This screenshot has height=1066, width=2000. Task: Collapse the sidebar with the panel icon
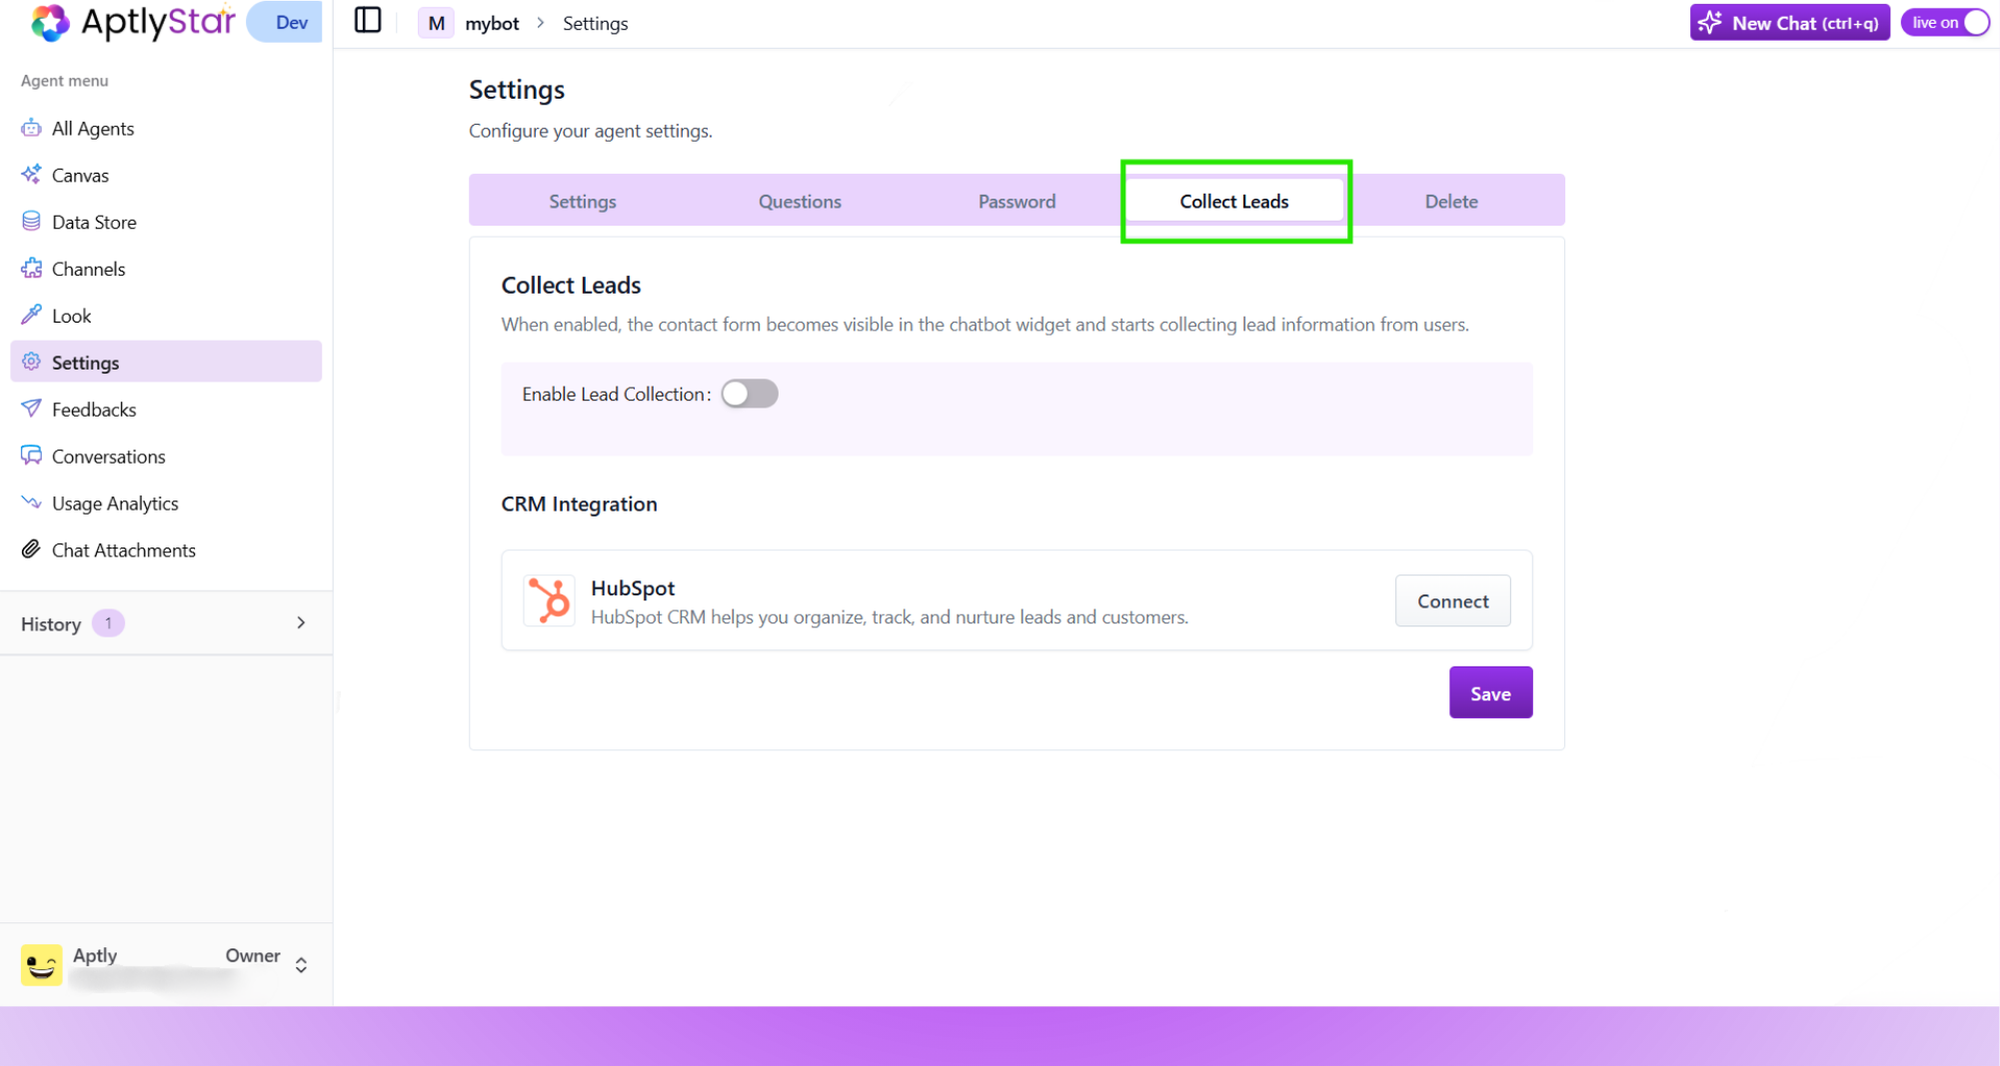[367, 20]
